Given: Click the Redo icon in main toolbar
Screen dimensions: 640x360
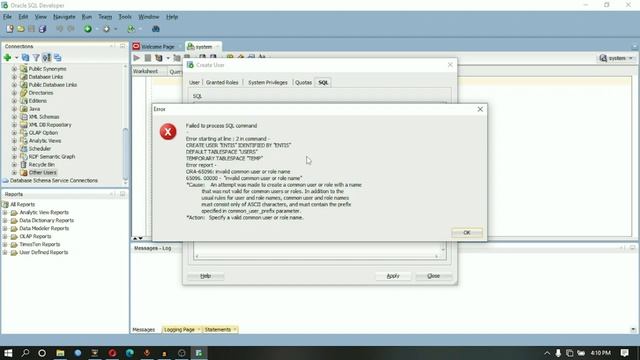Looking at the screenshot, I should point(71,29).
